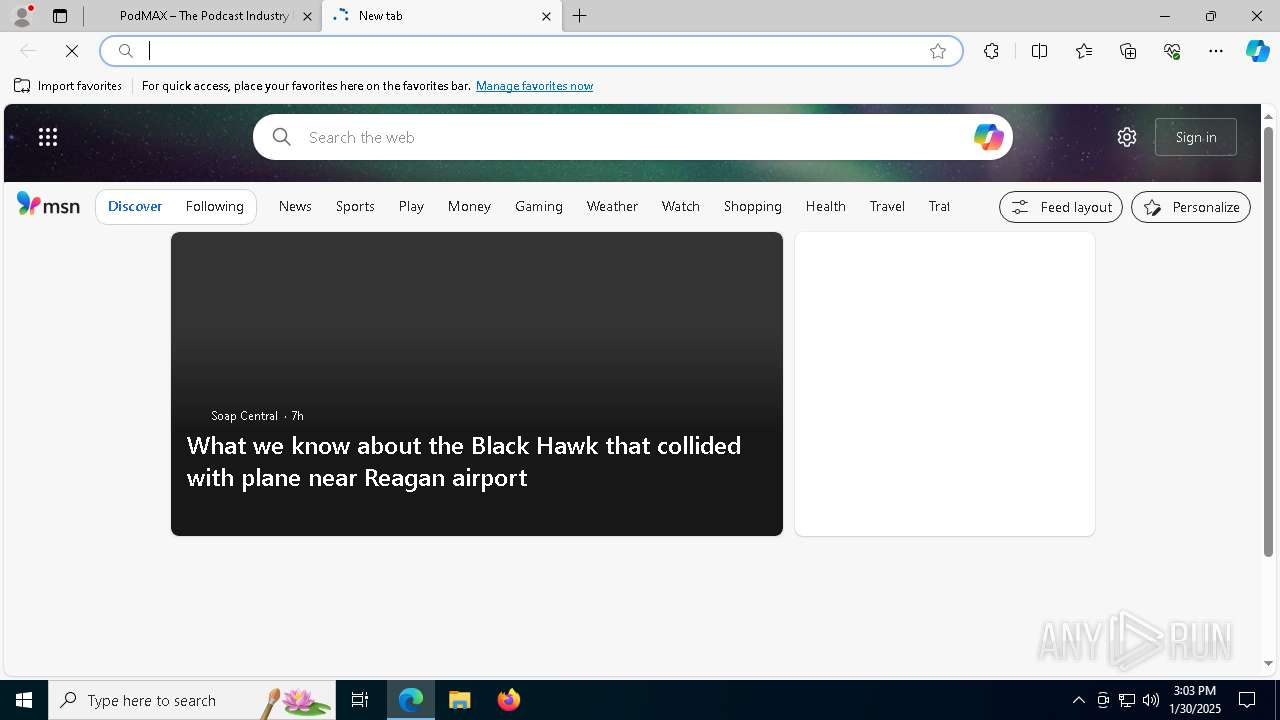Click the Sign in button
This screenshot has height=720, width=1280.
1196,137
